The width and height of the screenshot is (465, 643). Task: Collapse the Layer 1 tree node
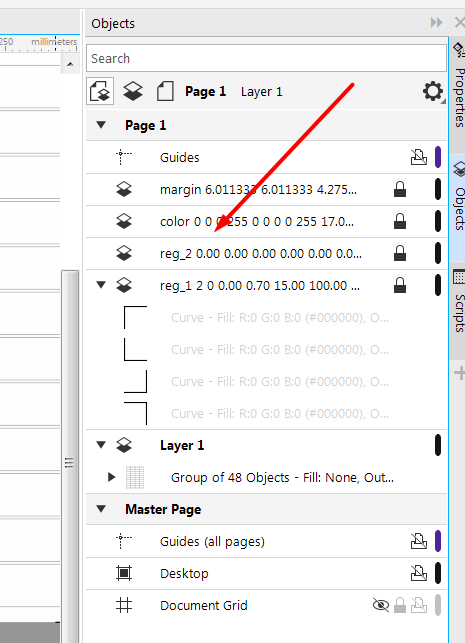pos(101,444)
